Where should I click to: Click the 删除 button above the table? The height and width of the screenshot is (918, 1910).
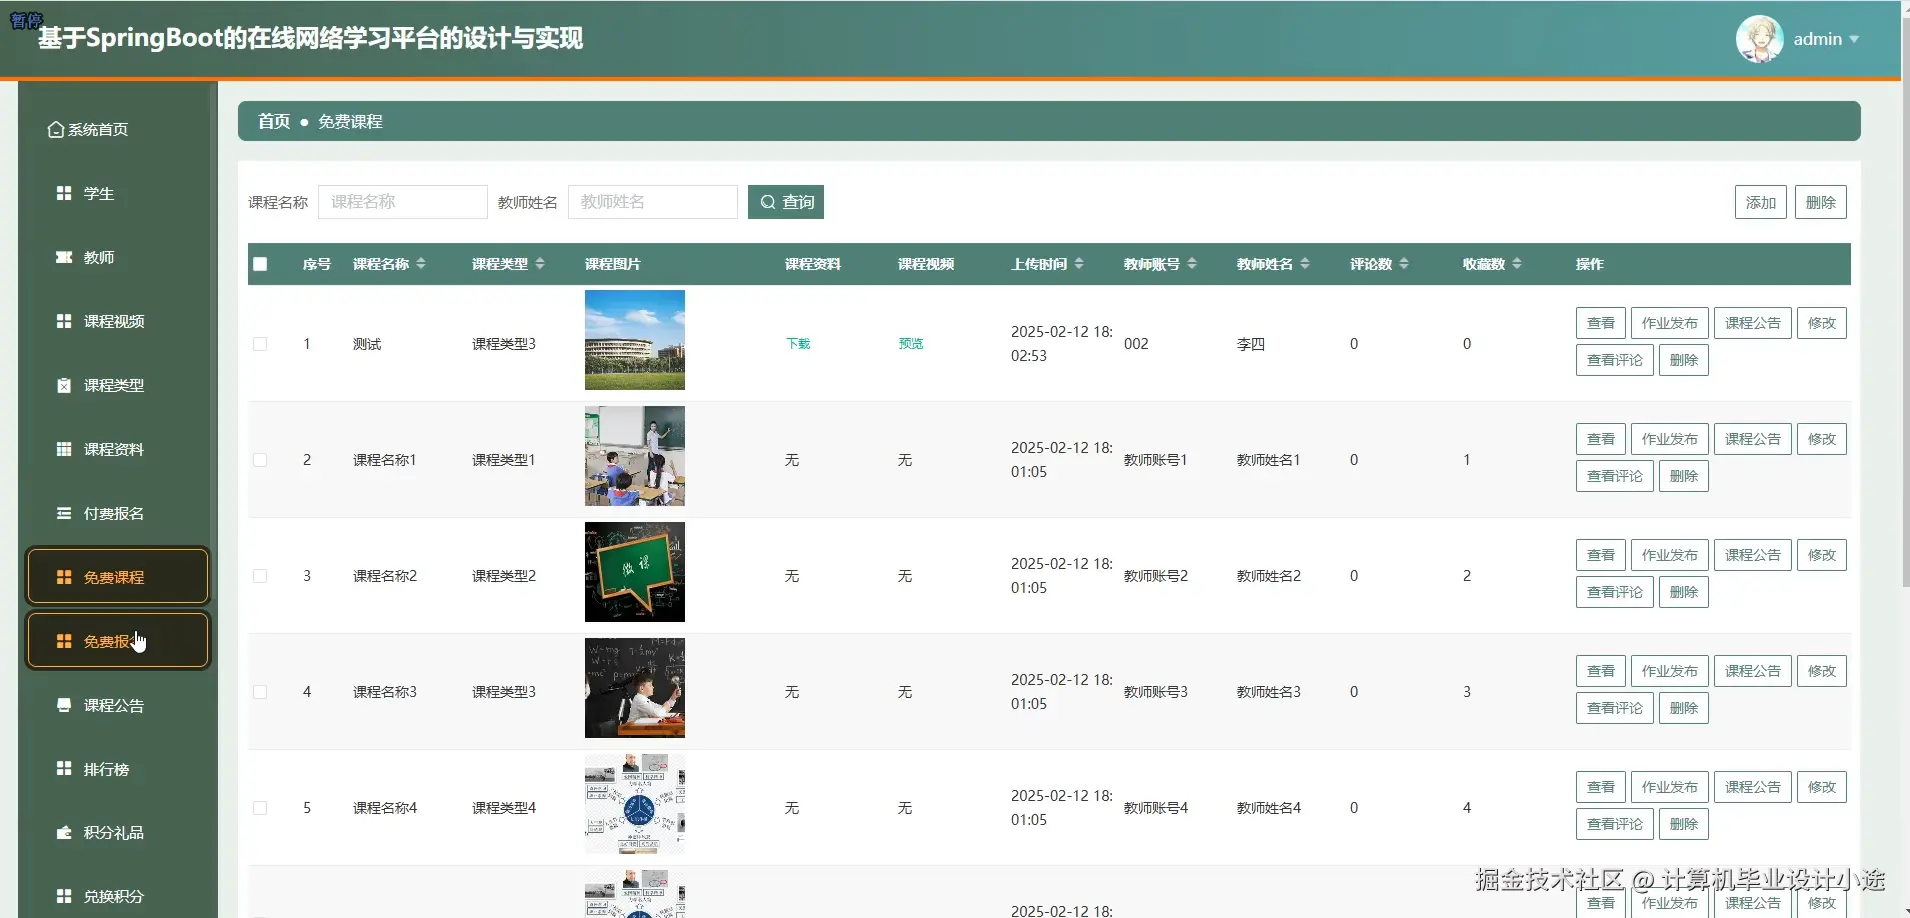1821,202
